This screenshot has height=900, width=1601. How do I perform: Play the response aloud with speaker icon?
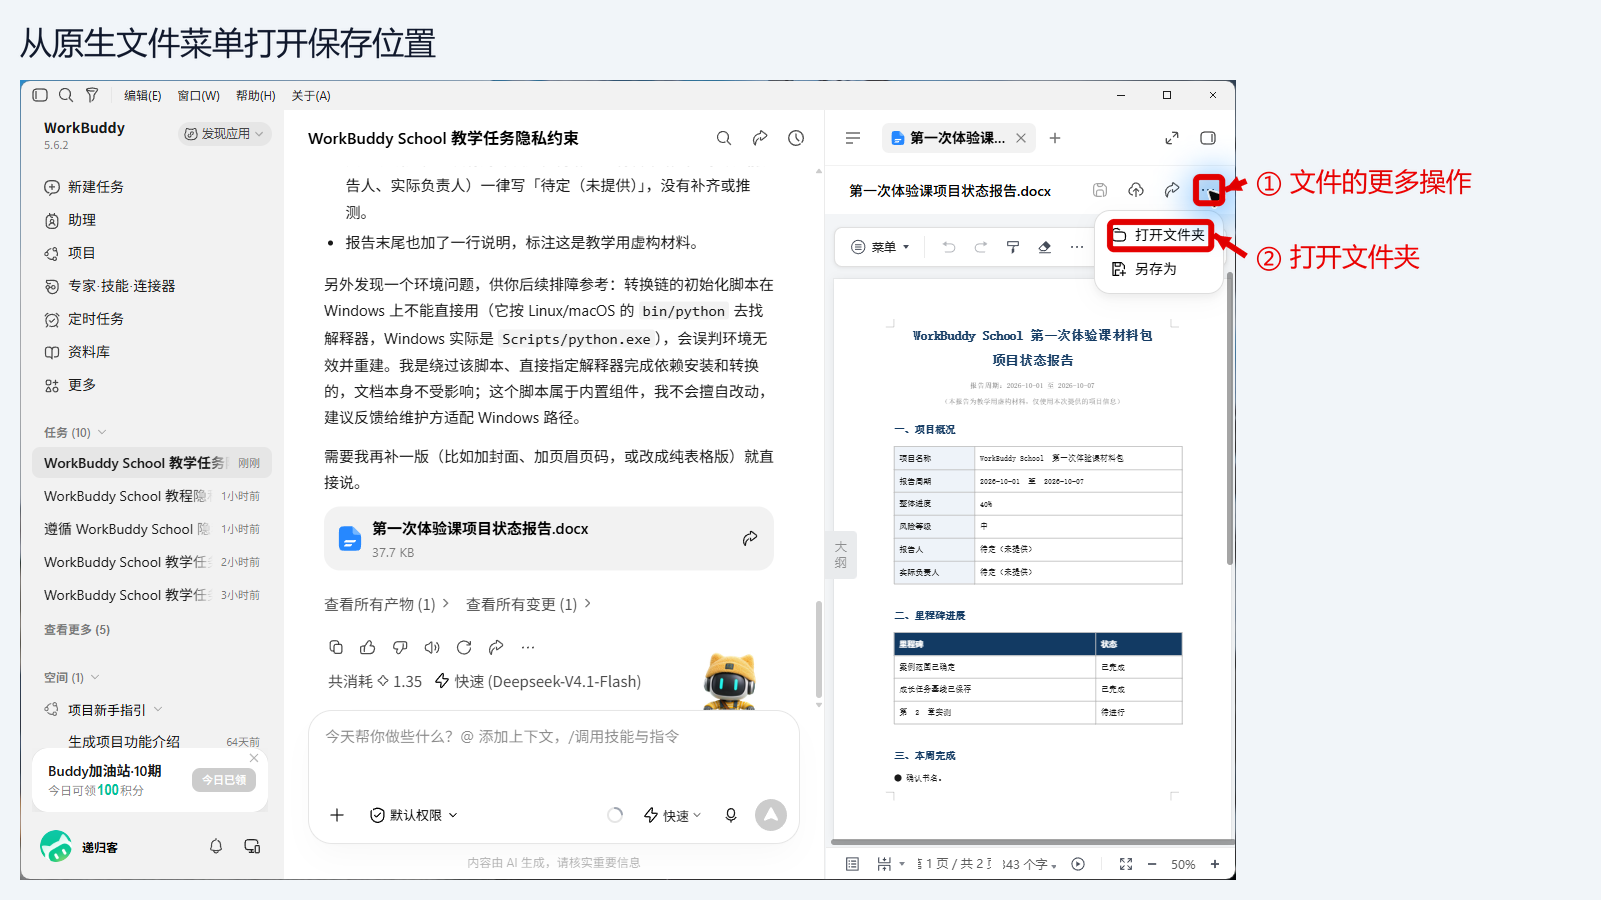pyautogui.click(x=432, y=647)
